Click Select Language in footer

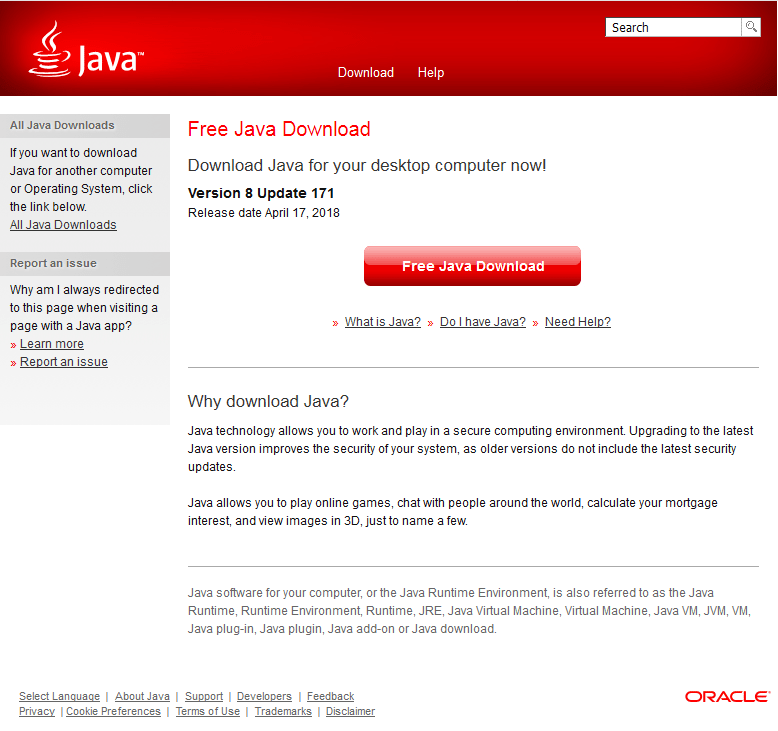(x=60, y=696)
